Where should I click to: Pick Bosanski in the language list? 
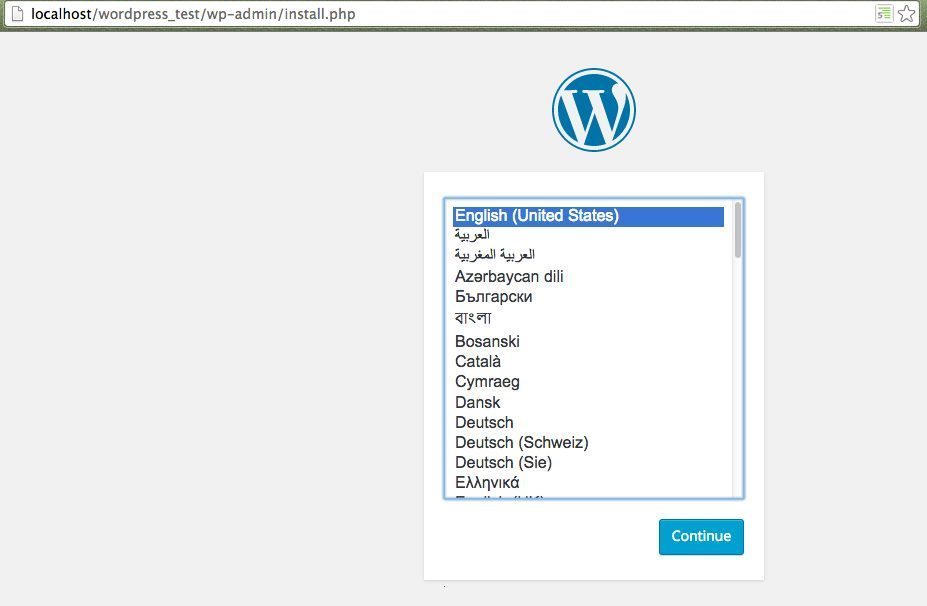588,341
